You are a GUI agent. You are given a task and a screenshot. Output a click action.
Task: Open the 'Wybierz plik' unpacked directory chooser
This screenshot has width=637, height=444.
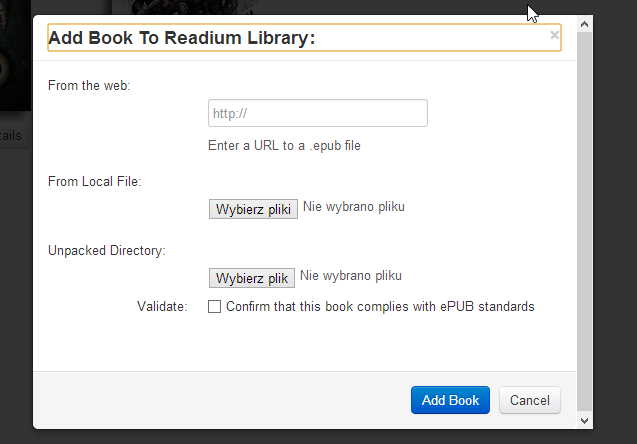point(252,278)
